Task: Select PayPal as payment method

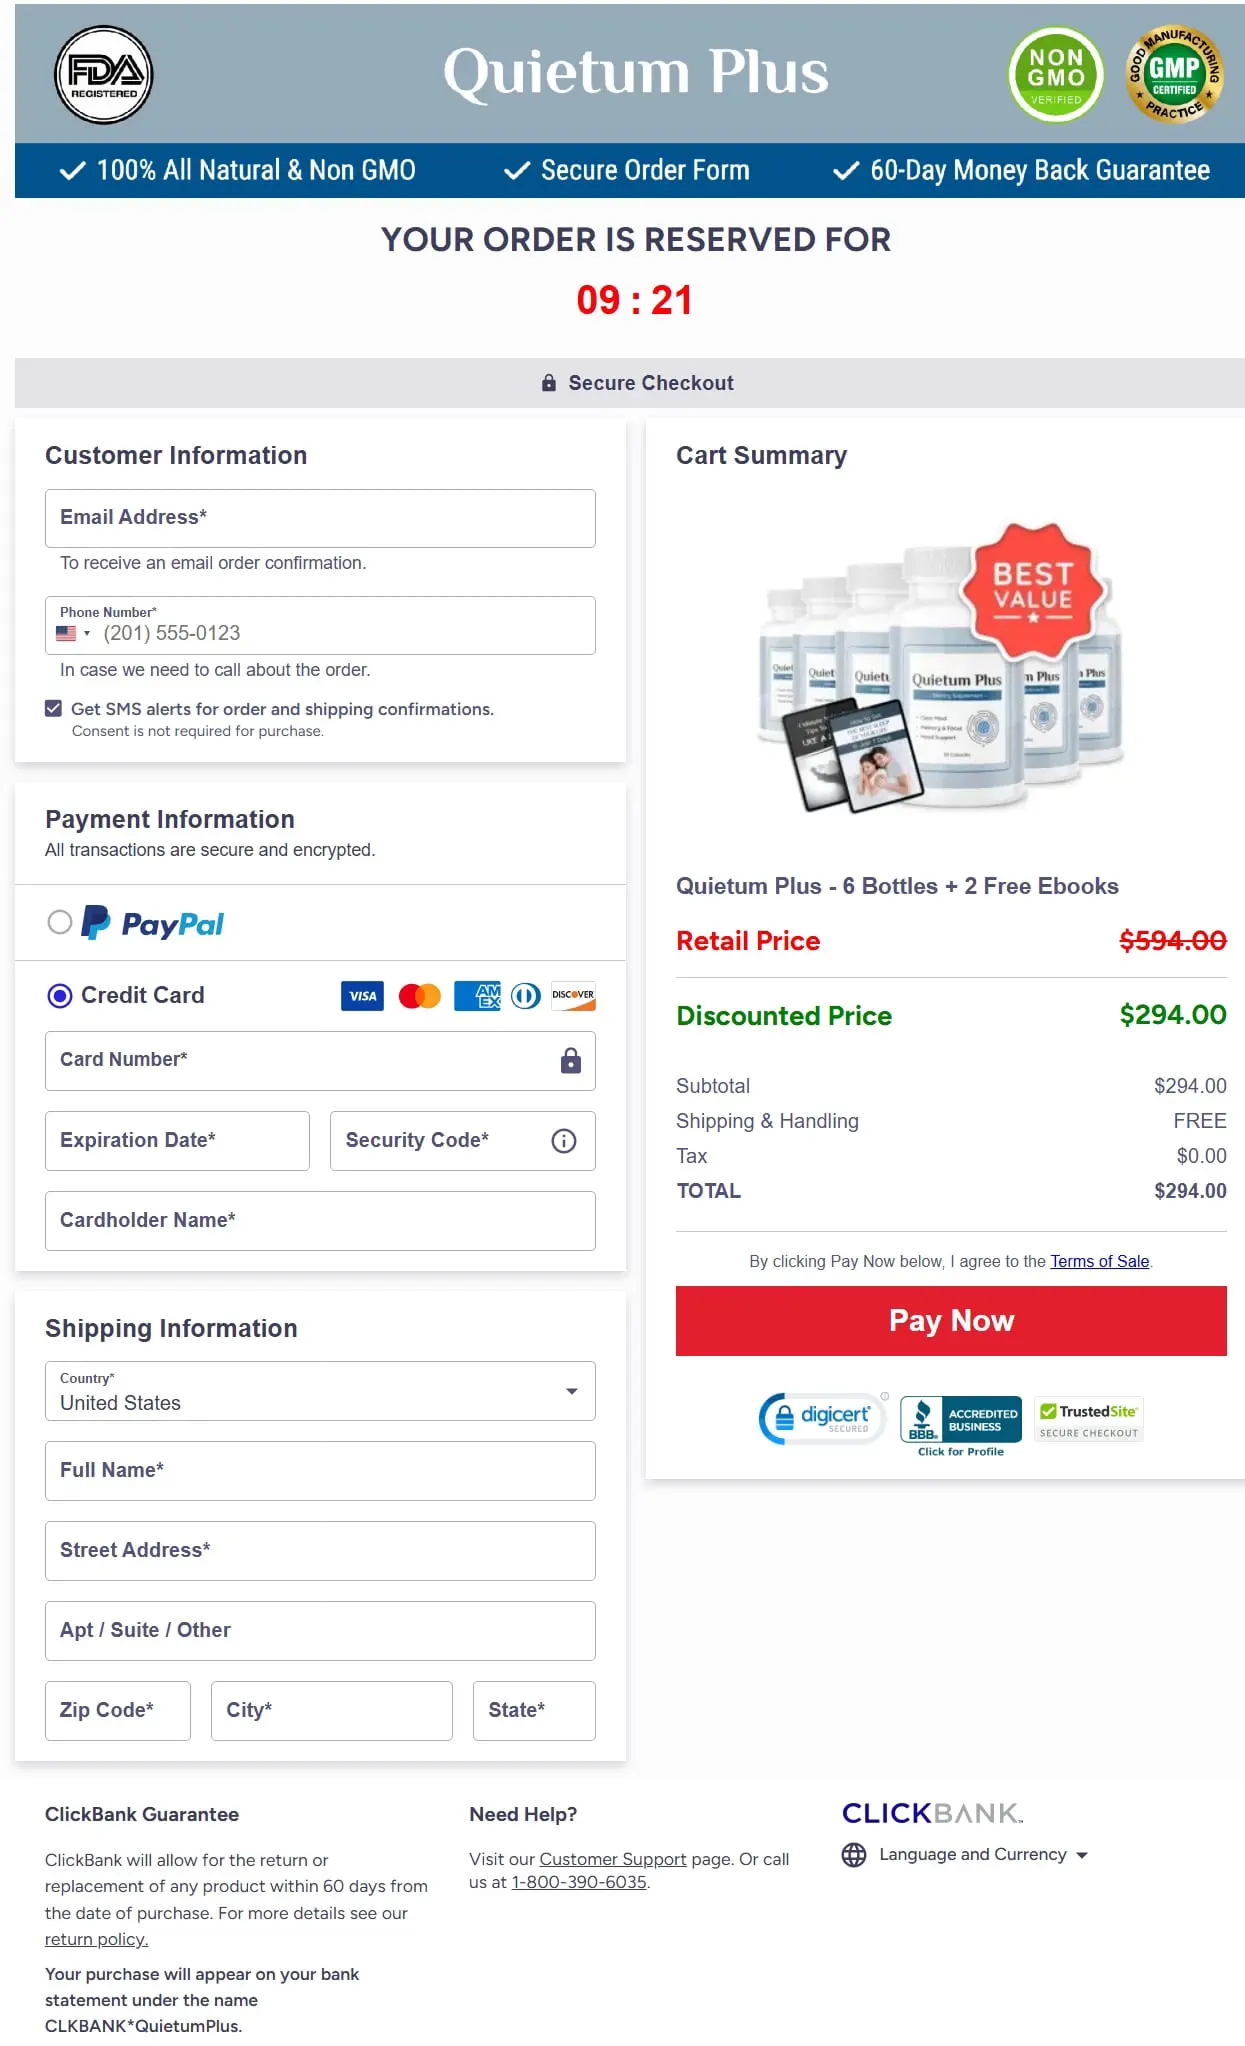Action: (x=60, y=922)
